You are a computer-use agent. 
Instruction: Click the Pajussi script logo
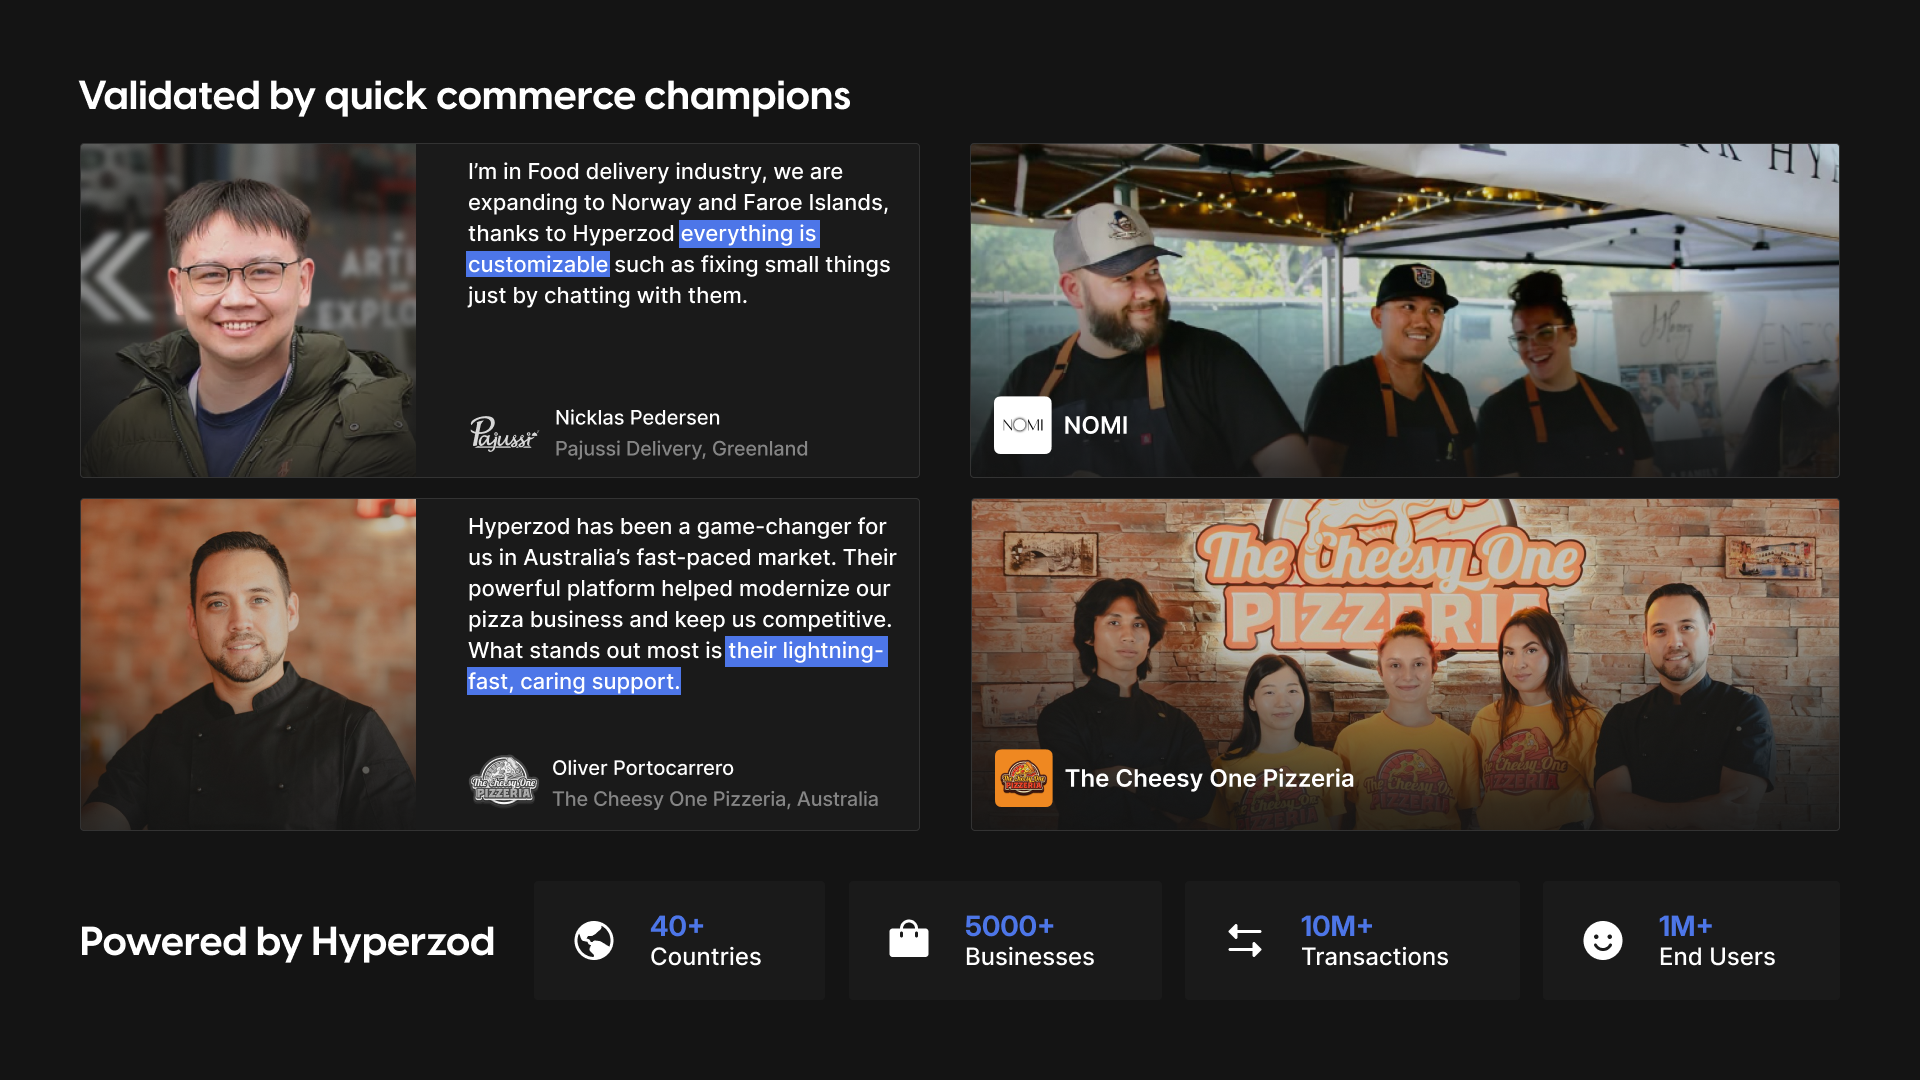tap(504, 433)
